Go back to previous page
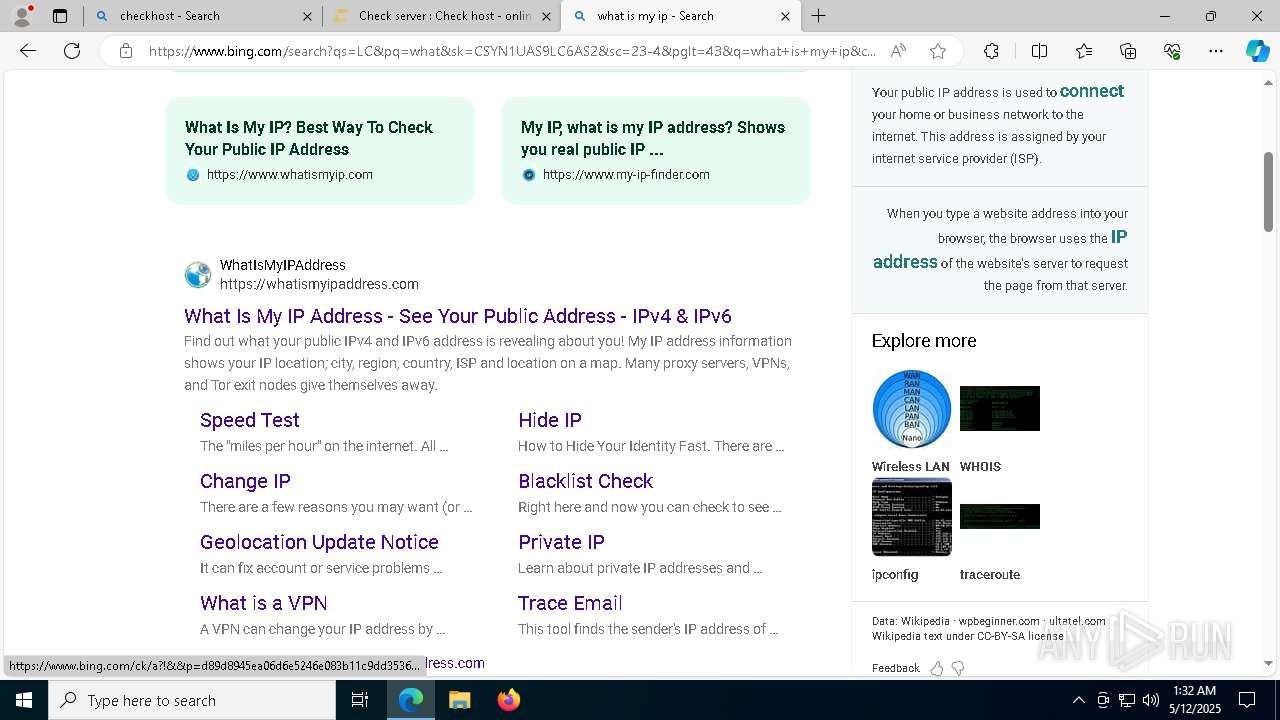The height and width of the screenshot is (720, 1280). point(28,51)
